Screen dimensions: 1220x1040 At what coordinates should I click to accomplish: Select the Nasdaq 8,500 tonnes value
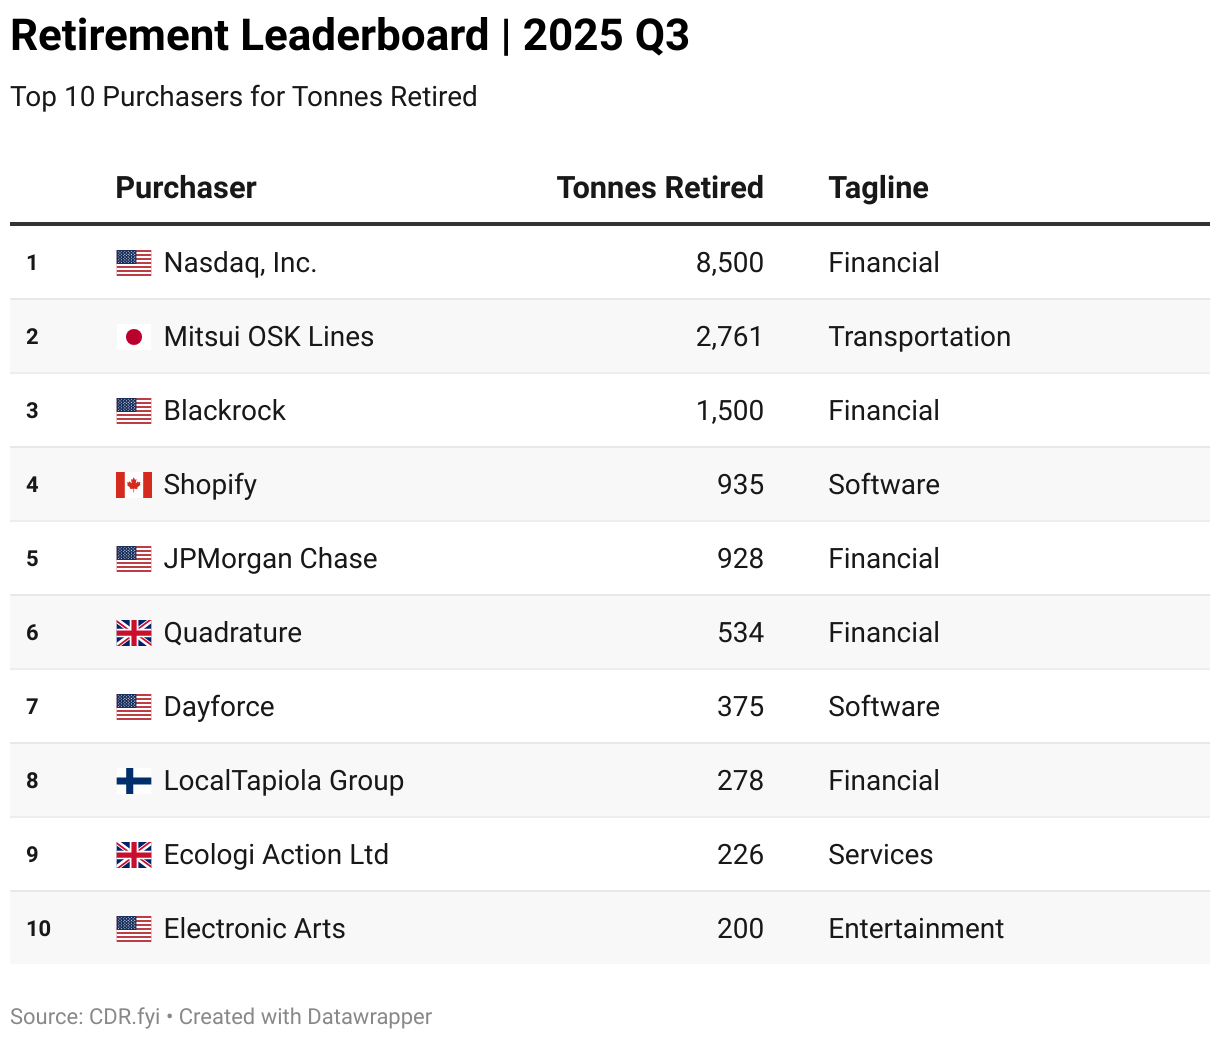pos(729,263)
